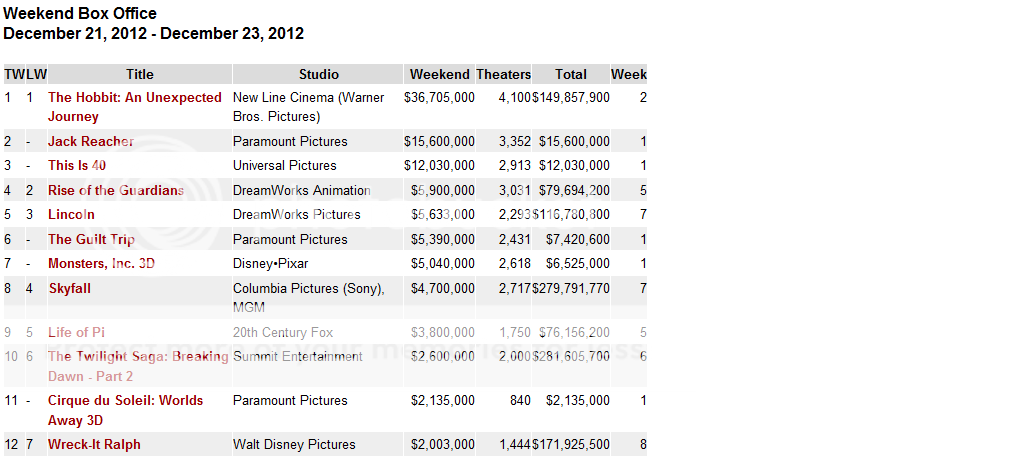Screen dimensions: 1021x464
Task: Select the Rise of the Guardians link
Action: 115,191
